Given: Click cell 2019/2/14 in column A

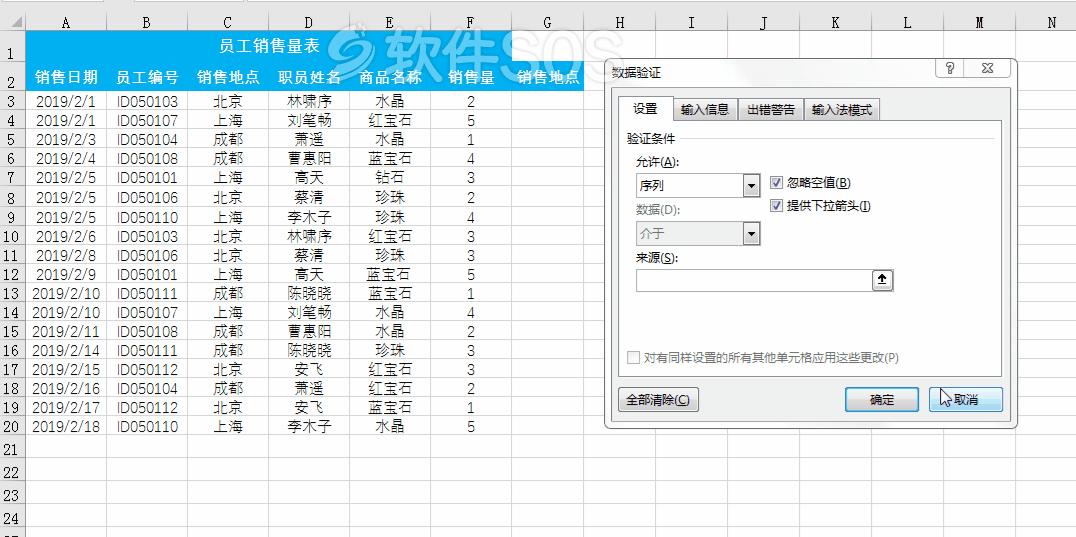Looking at the screenshot, I should [66, 350].
